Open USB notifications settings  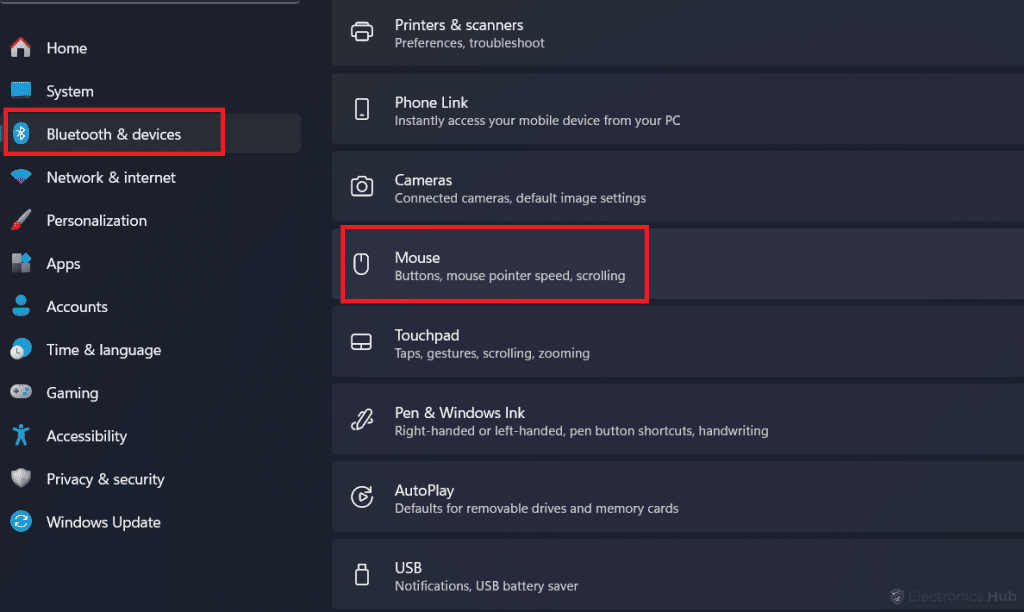point(409,575)
